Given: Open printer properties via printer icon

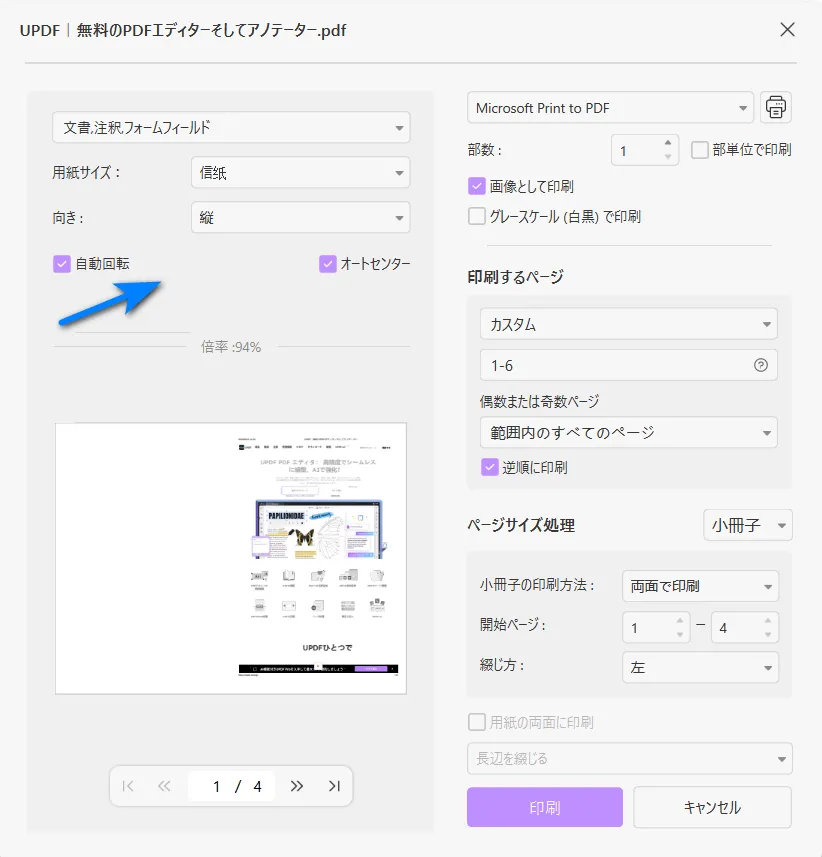Looking at the screenshot, I should pyautogui.click(x=776, y=107).
